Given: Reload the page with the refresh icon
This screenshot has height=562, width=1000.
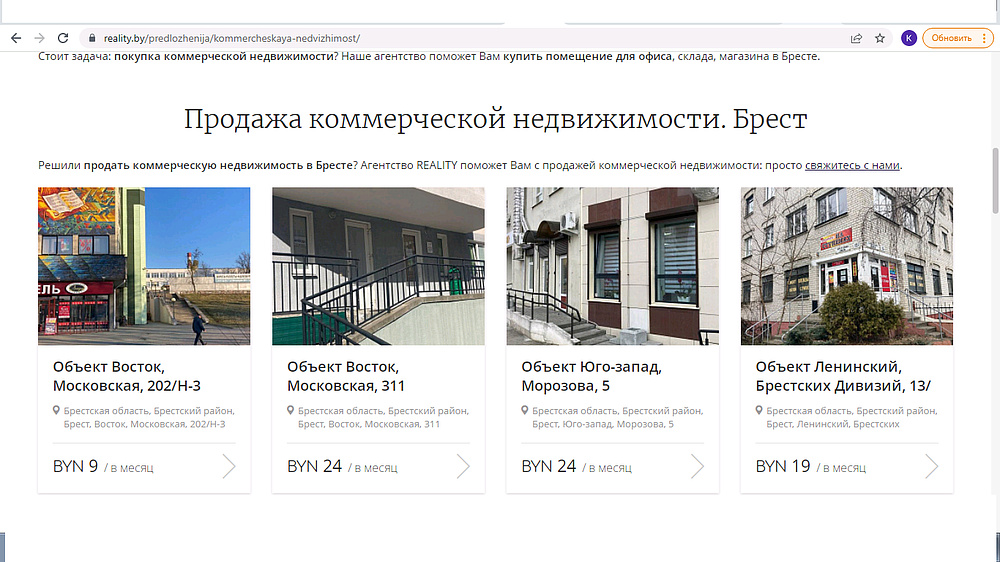Looking at the screenshot, I should (x=63, y=38).
